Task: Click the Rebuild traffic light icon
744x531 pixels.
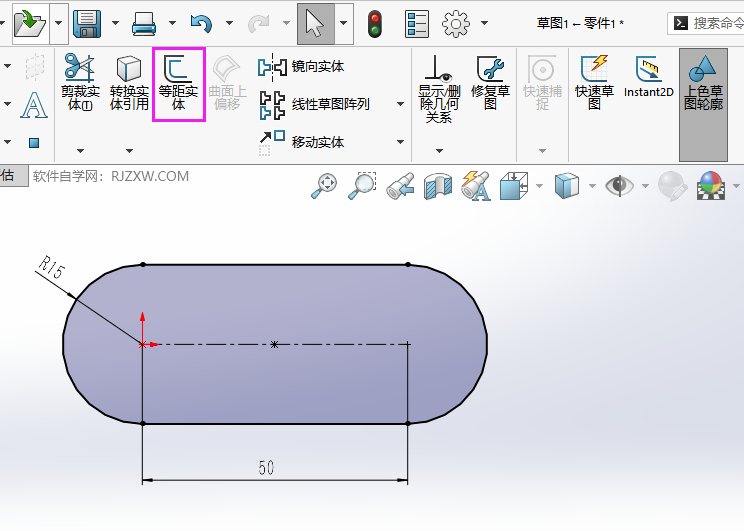Action: (375, 24)
